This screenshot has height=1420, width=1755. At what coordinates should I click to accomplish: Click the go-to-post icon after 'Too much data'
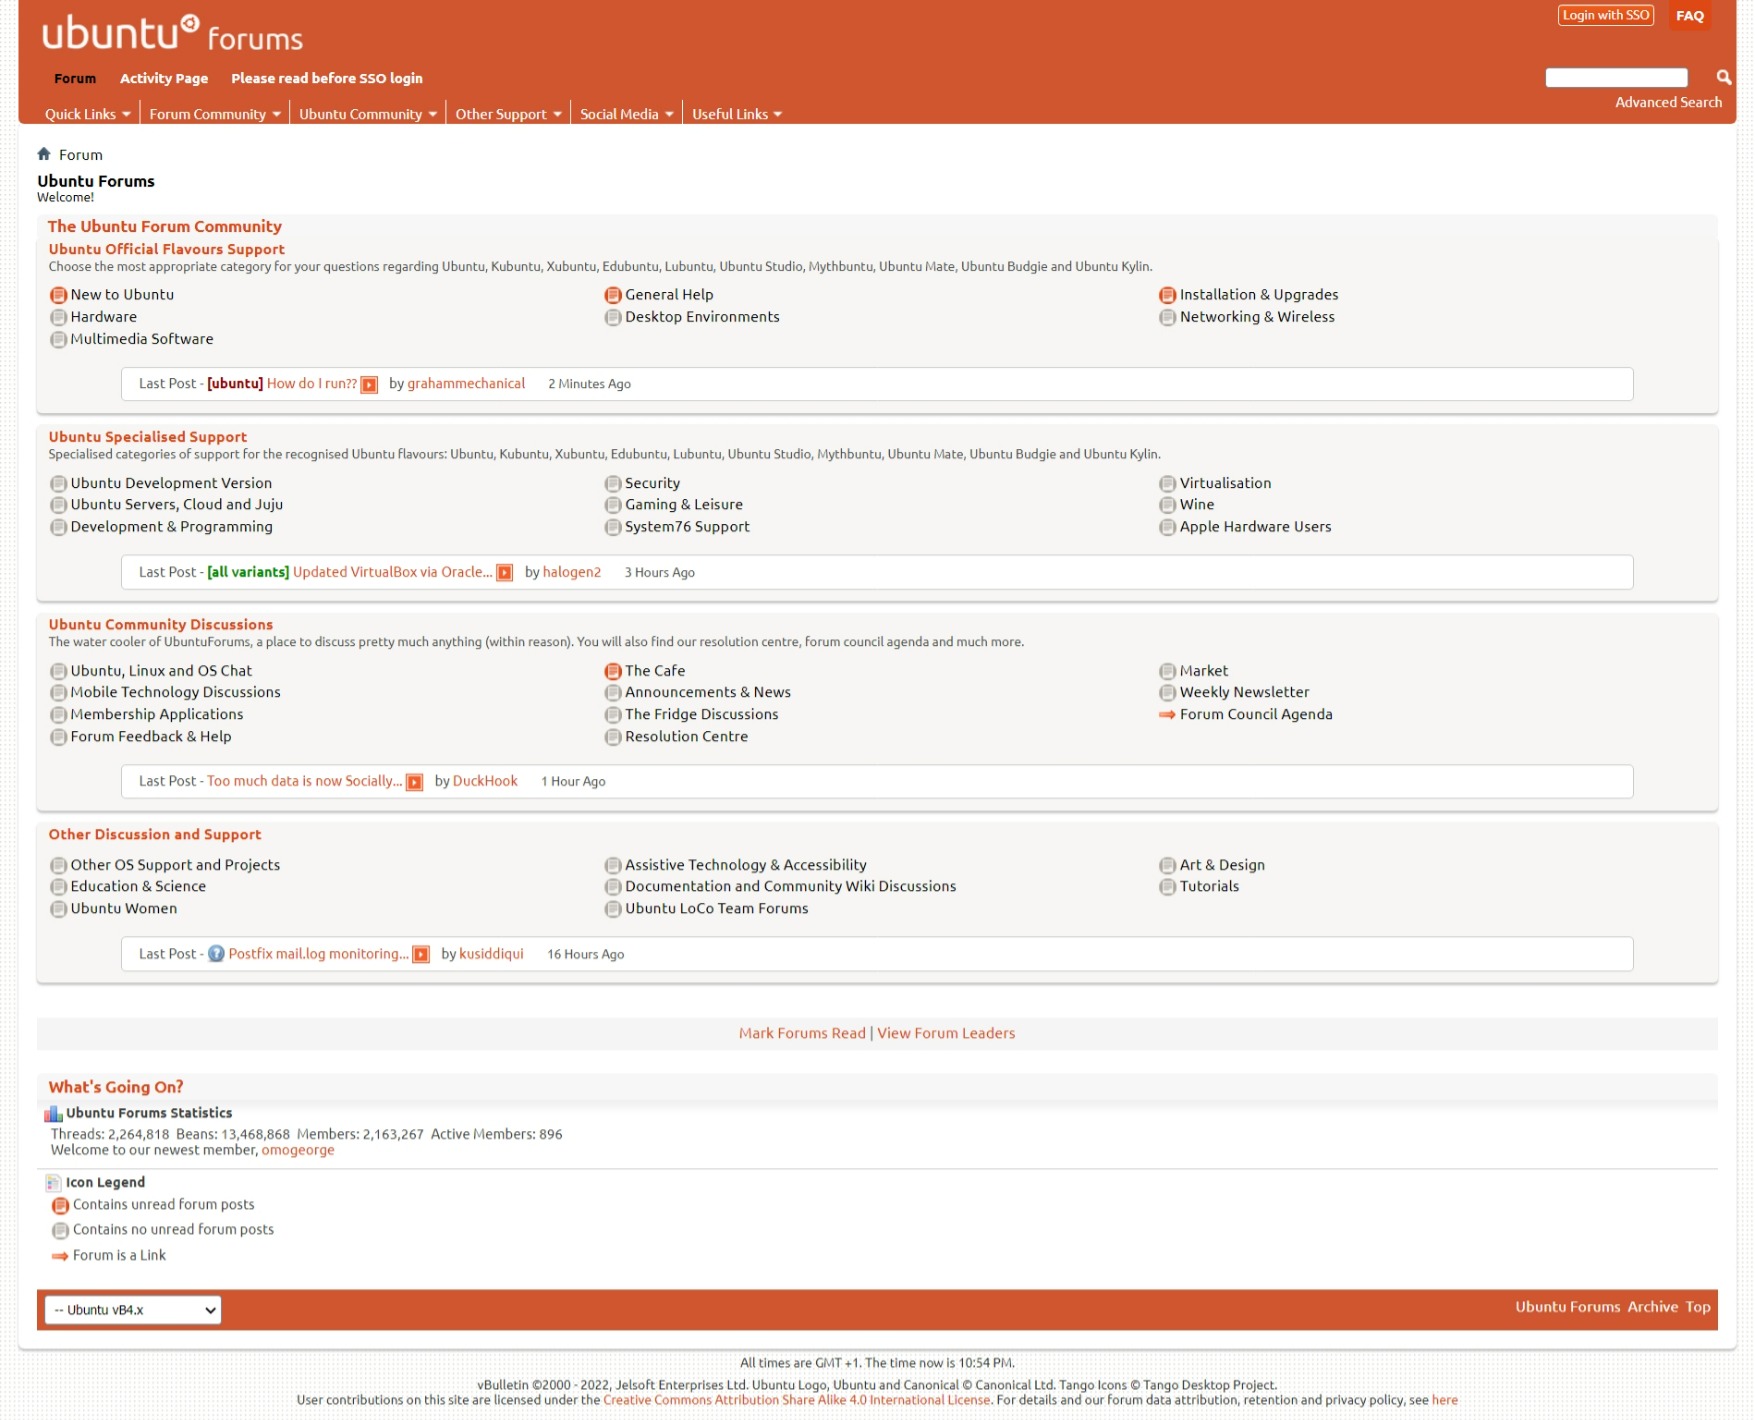(x=414, y=782)
